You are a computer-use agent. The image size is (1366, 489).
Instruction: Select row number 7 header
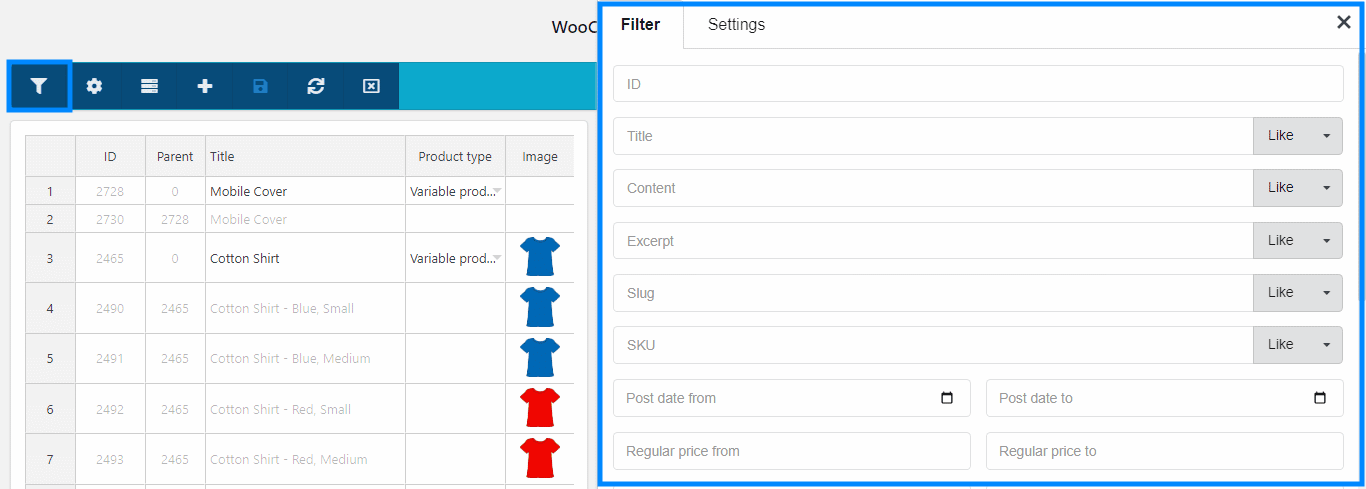pyautogui.click(x=50, y=459)
